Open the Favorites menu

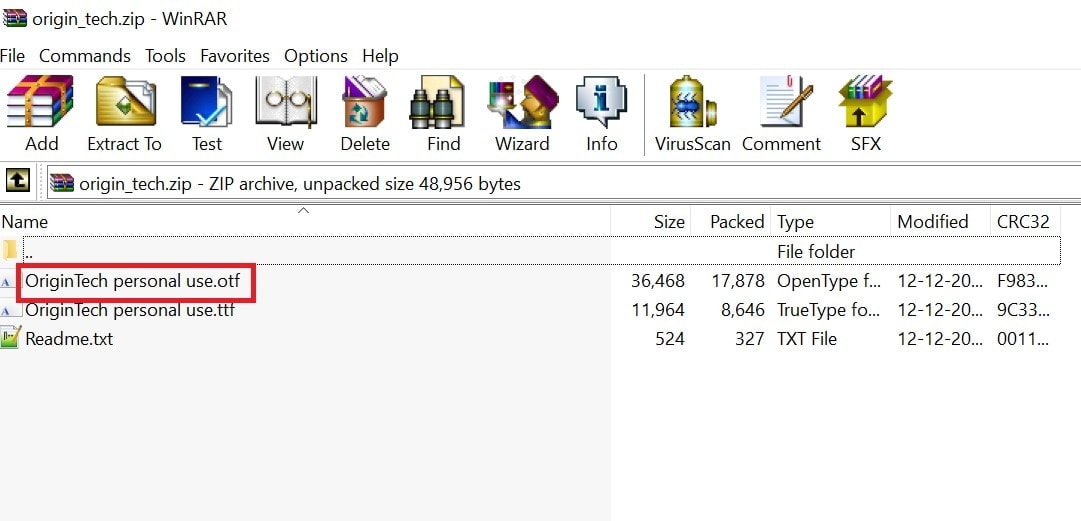point(235,56)
